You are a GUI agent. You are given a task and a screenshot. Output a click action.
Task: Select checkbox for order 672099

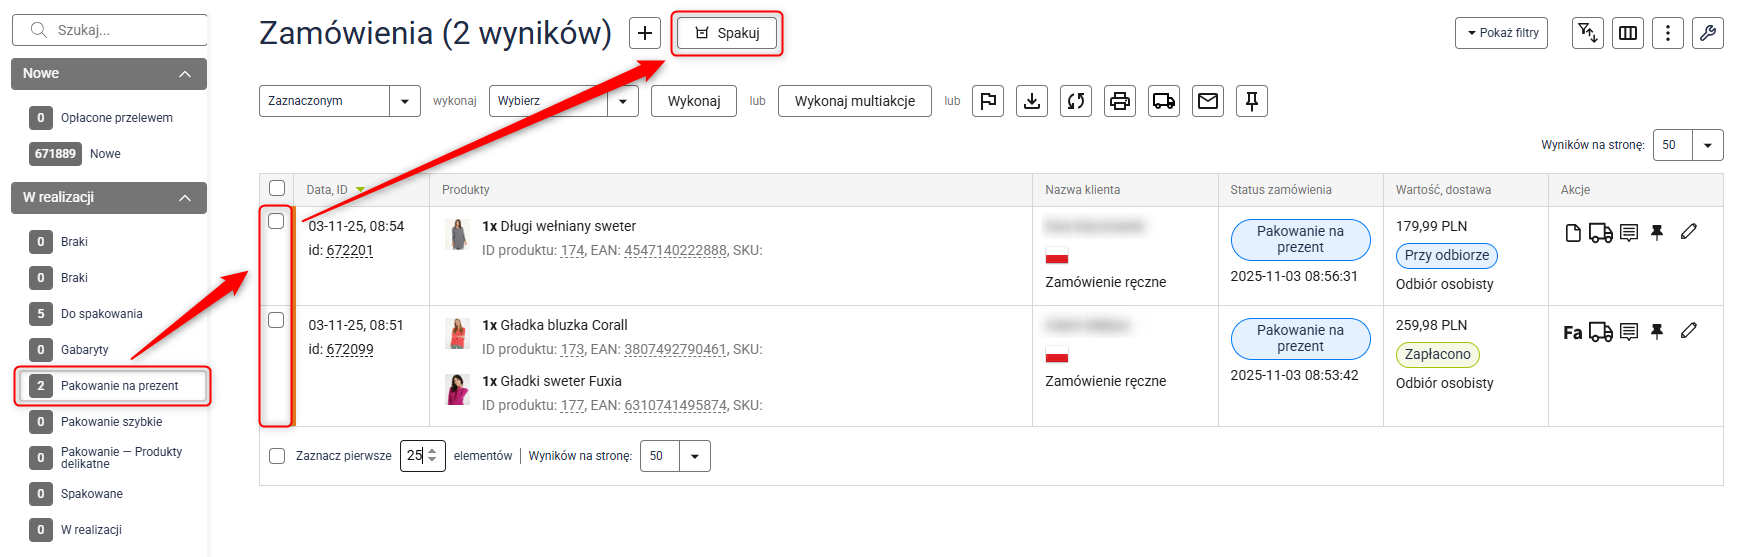pos(277,320)
